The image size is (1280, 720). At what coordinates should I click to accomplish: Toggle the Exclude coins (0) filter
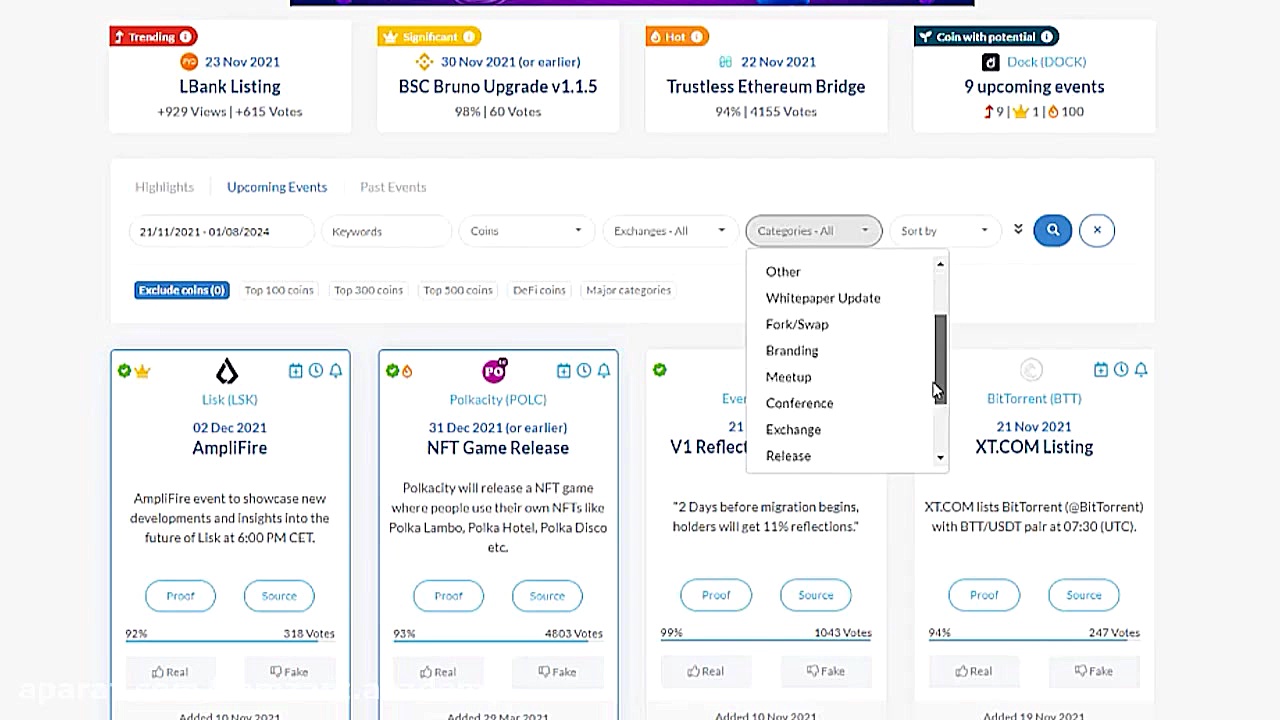point(182,290)
